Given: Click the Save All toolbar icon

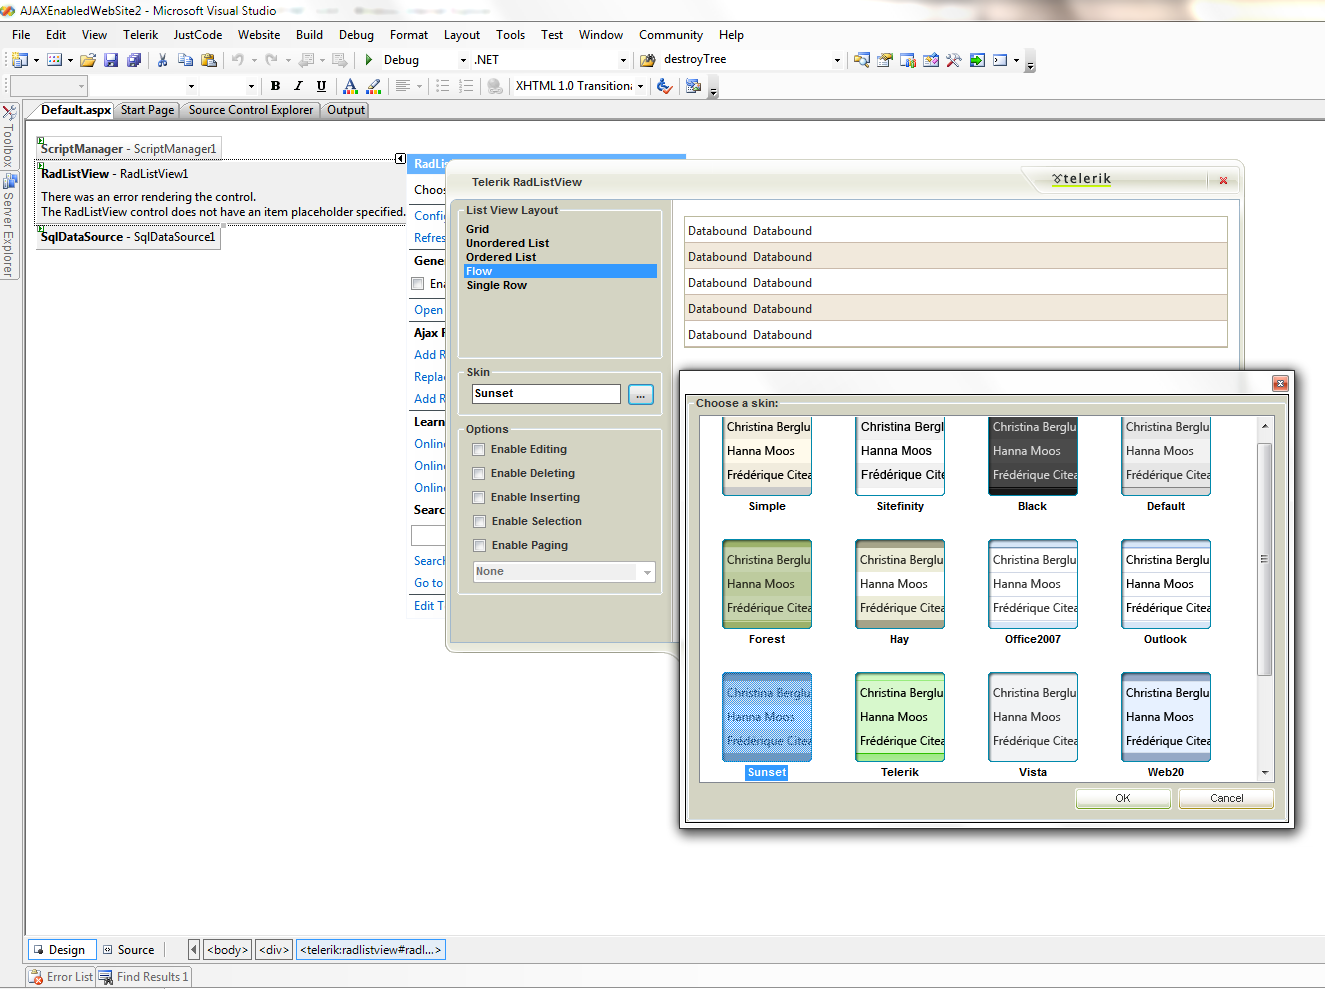Looking at the screenshot, I should click(134, 60).
